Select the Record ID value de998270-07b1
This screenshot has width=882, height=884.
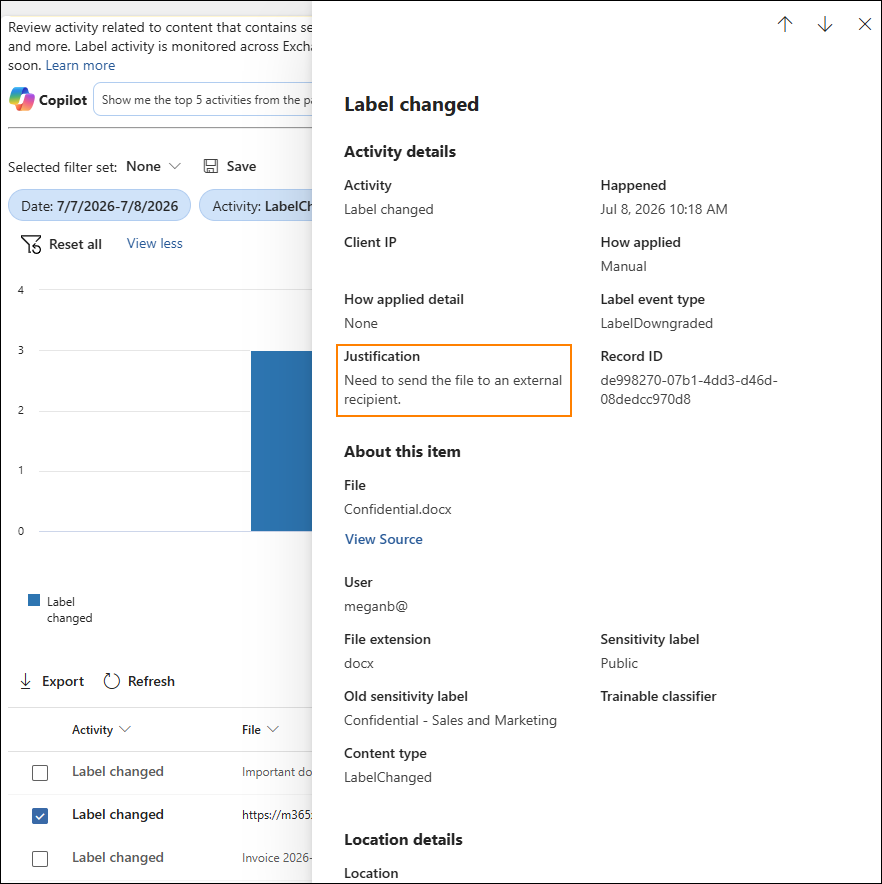click(x=689, y=390)
